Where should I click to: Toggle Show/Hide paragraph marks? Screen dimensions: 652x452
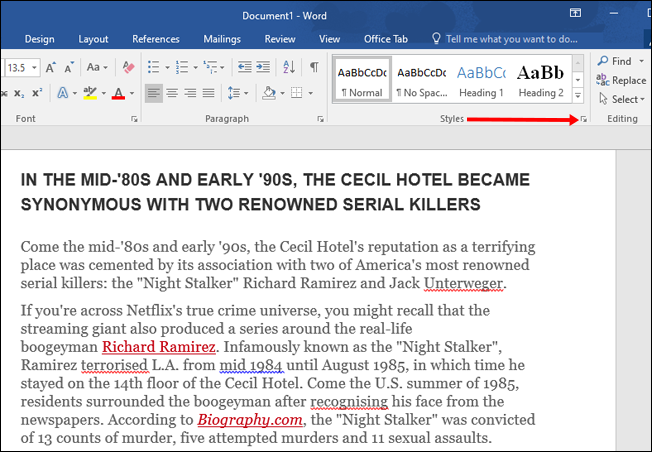[314, 67]
